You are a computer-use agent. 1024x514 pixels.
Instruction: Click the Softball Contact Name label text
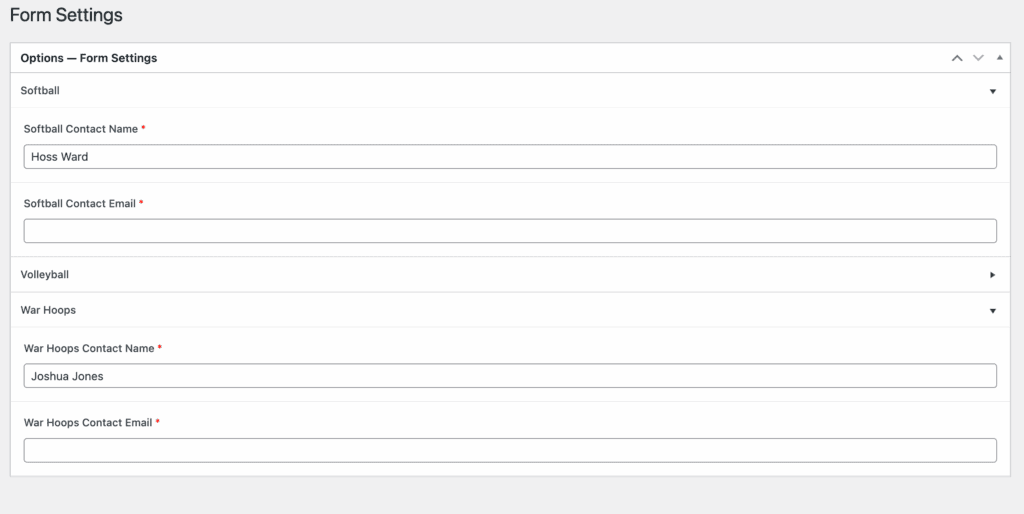coord(80,129)
